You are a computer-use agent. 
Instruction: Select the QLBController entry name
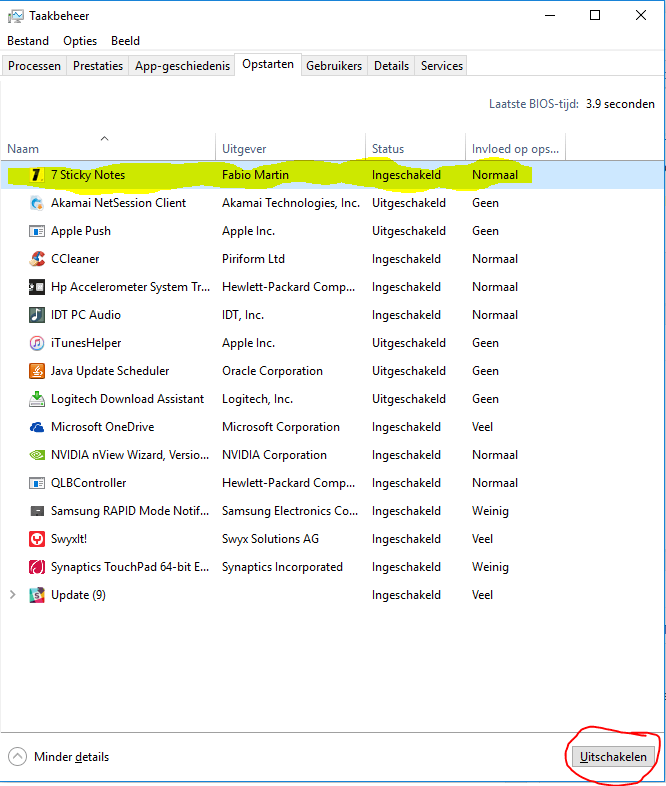88,483
